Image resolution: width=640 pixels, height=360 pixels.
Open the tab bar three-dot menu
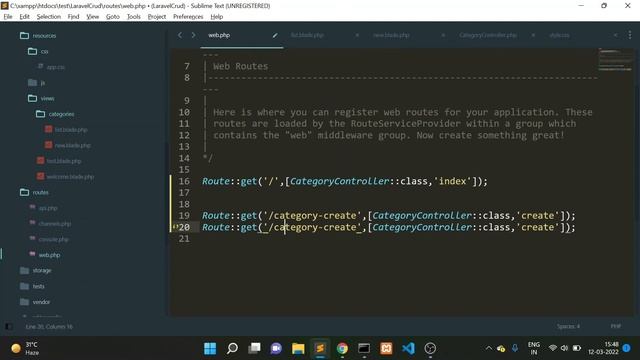pos(630,36)
